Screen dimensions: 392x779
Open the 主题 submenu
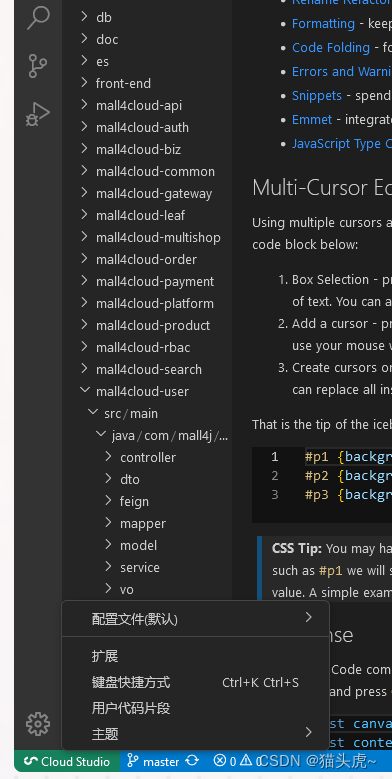coord(195,734)
